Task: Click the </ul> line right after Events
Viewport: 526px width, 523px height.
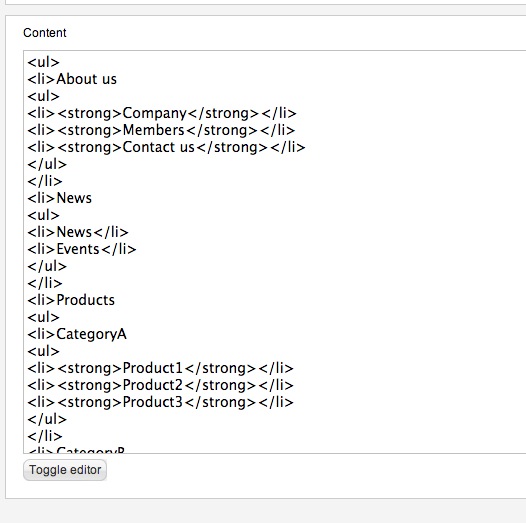Action: (x=47, y=266)
